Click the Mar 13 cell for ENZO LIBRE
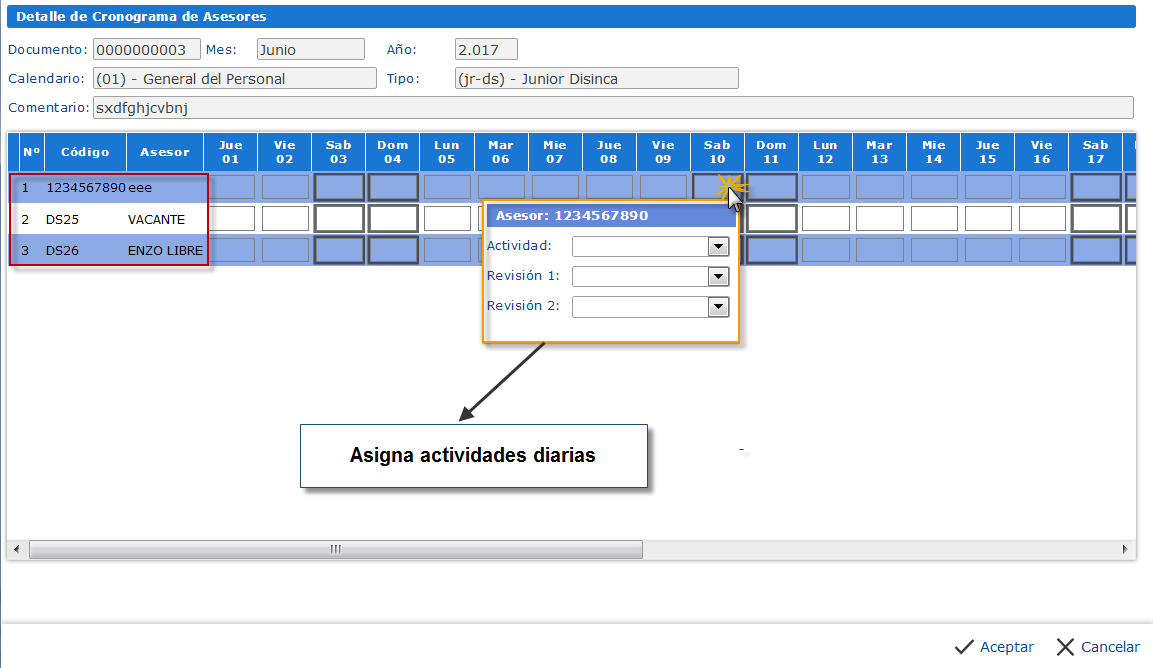Image resolution: width=1153 pixels, height=668 pixels. pyautogui.click(x=879, y=250)
